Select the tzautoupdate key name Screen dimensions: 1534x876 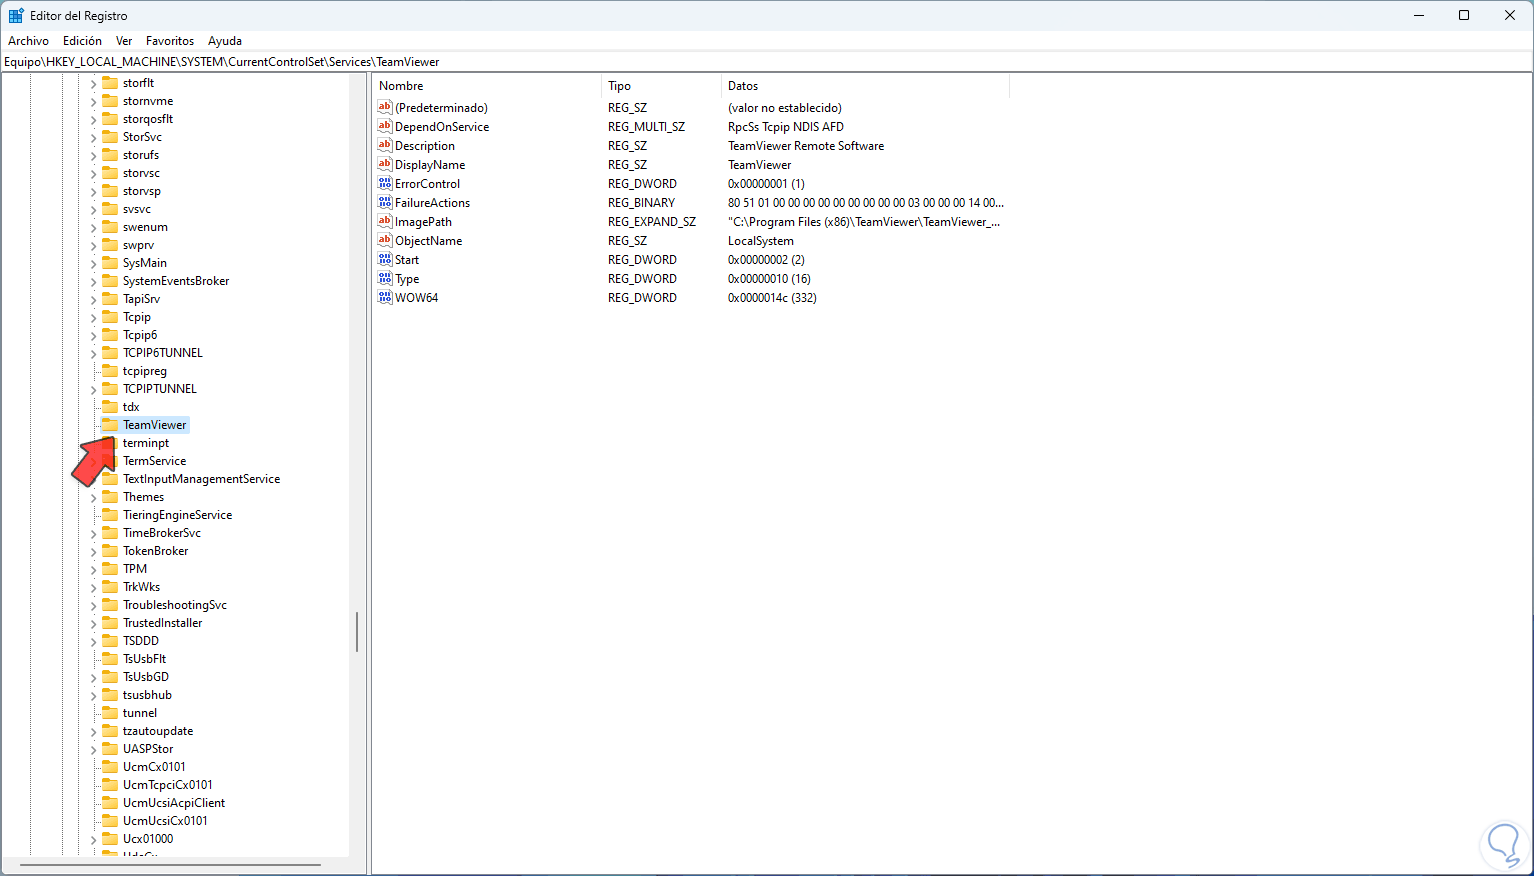pyautogui.click(x=158, y=731)
